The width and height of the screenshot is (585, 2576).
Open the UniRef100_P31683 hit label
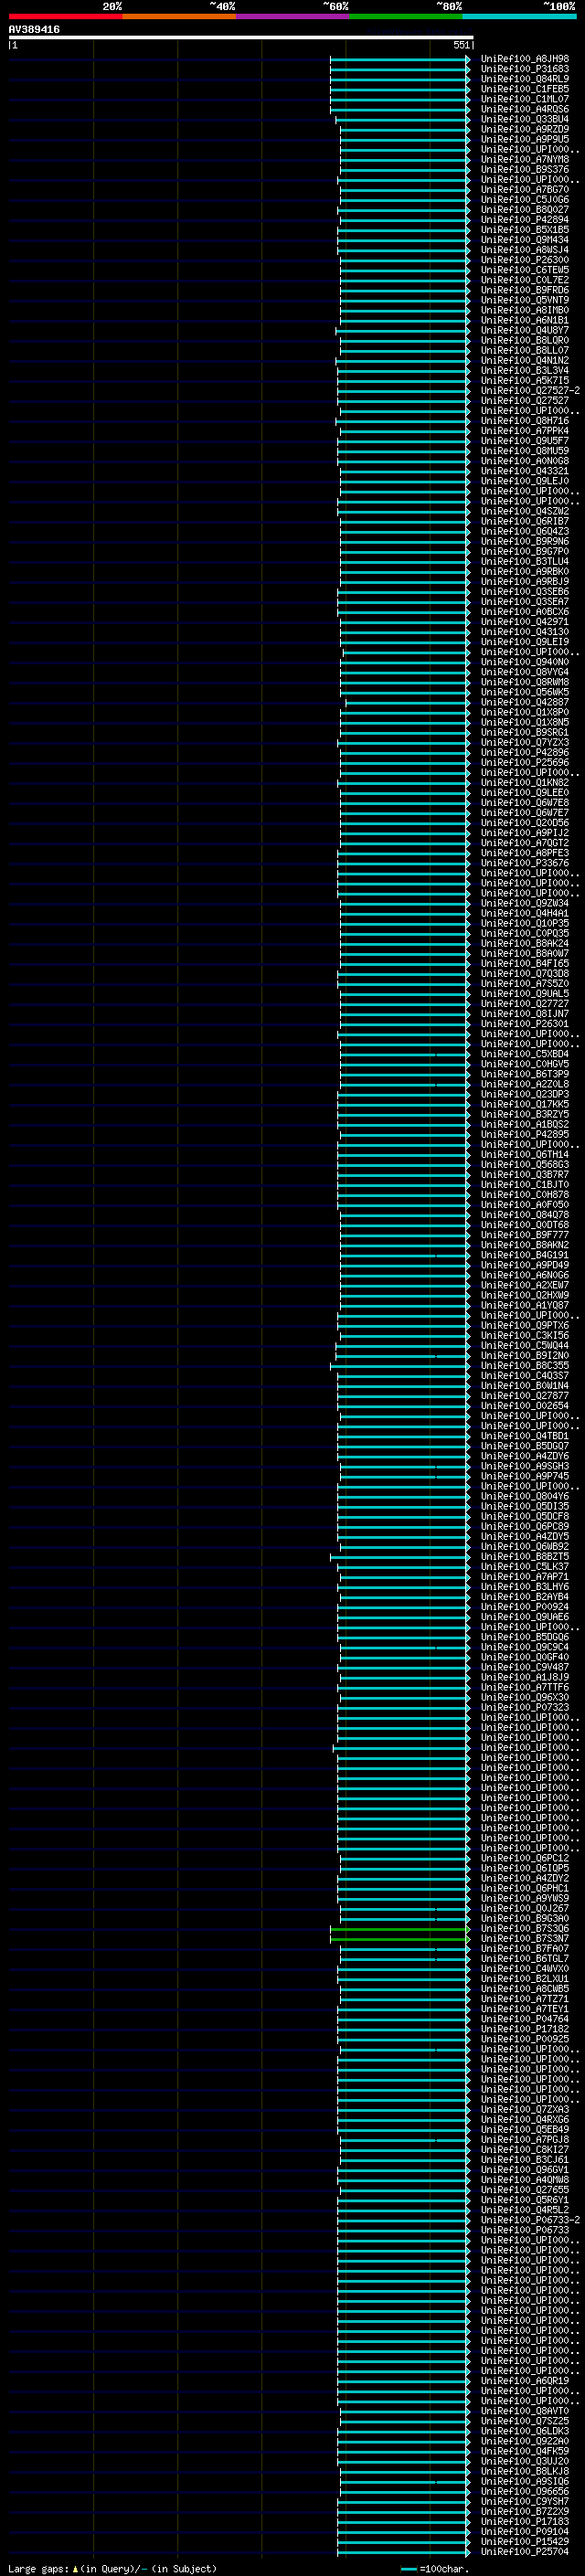click(x=524, y=69)
